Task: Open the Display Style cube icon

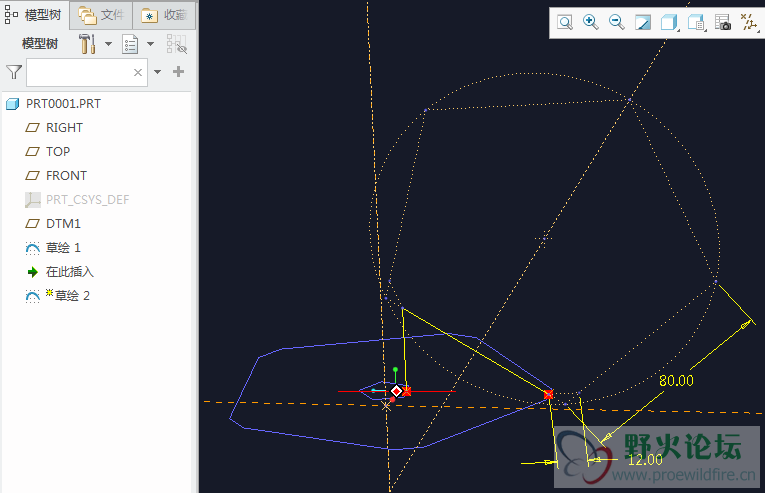Action: pos(669,22)
